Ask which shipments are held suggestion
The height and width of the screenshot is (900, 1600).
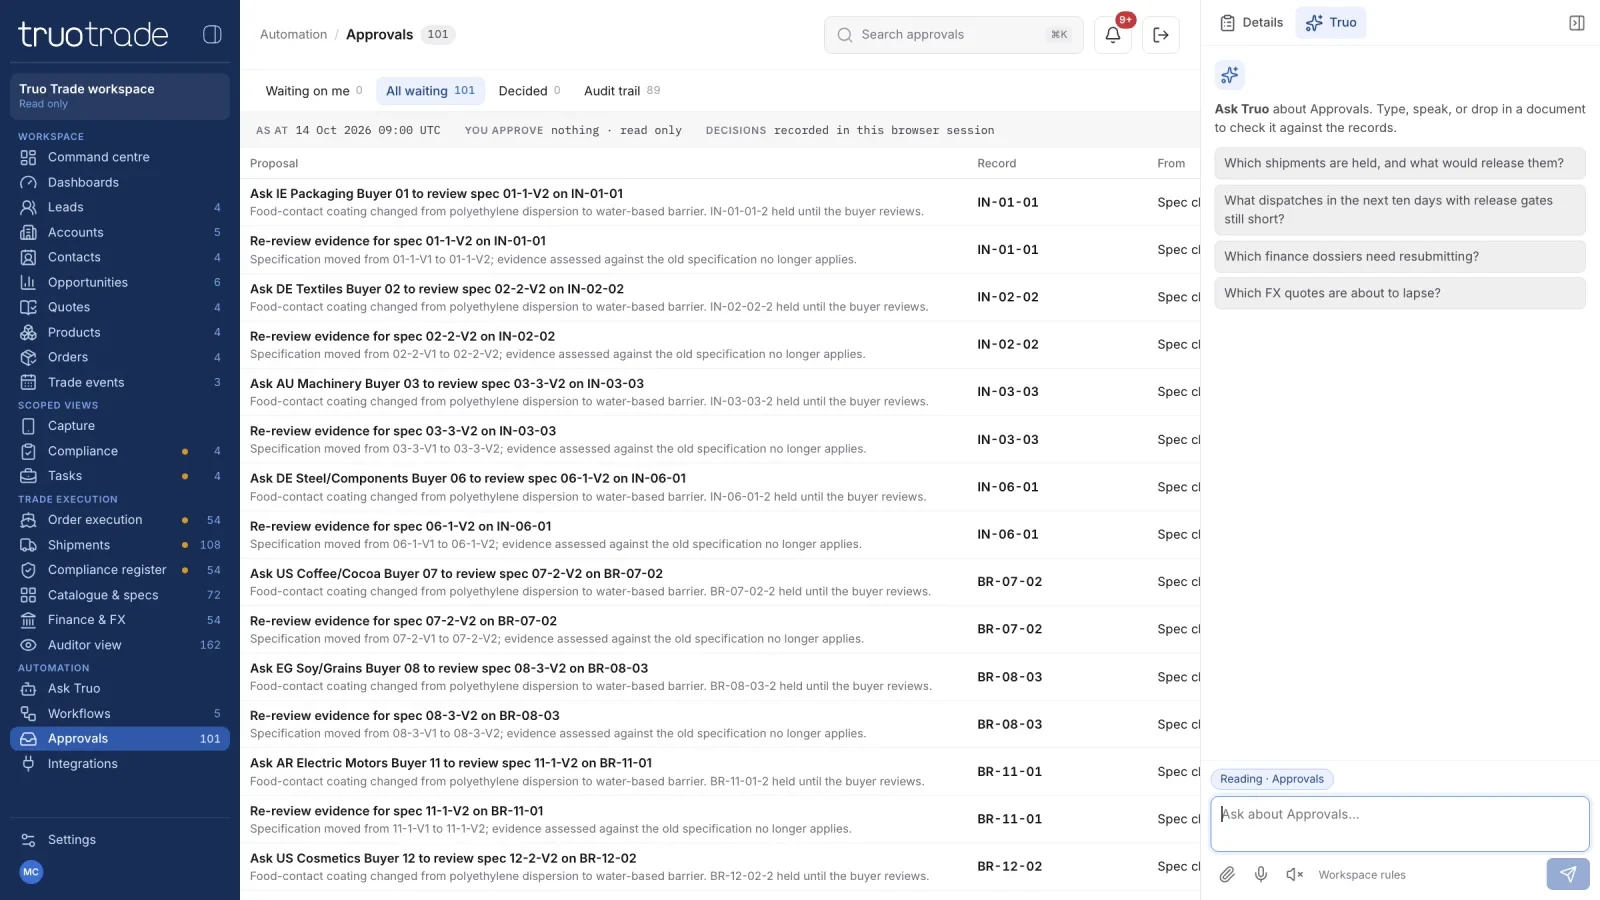point(1400,163)
